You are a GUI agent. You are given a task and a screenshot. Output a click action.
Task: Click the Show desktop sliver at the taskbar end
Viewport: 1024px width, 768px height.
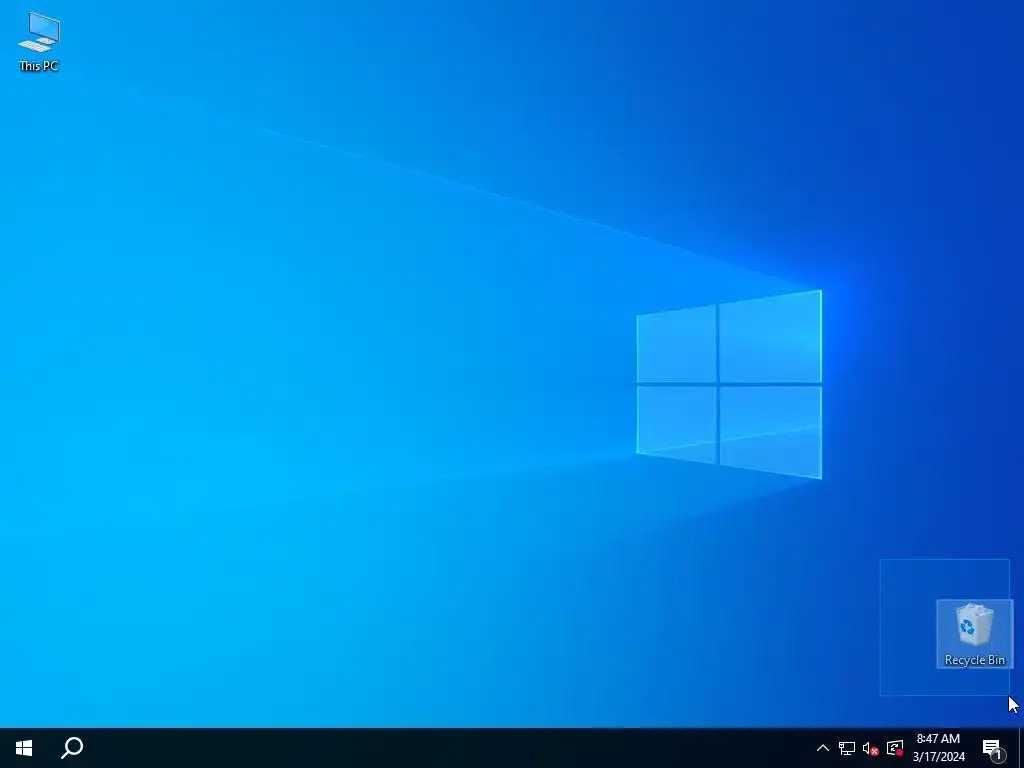click(x=1021, y=748)
